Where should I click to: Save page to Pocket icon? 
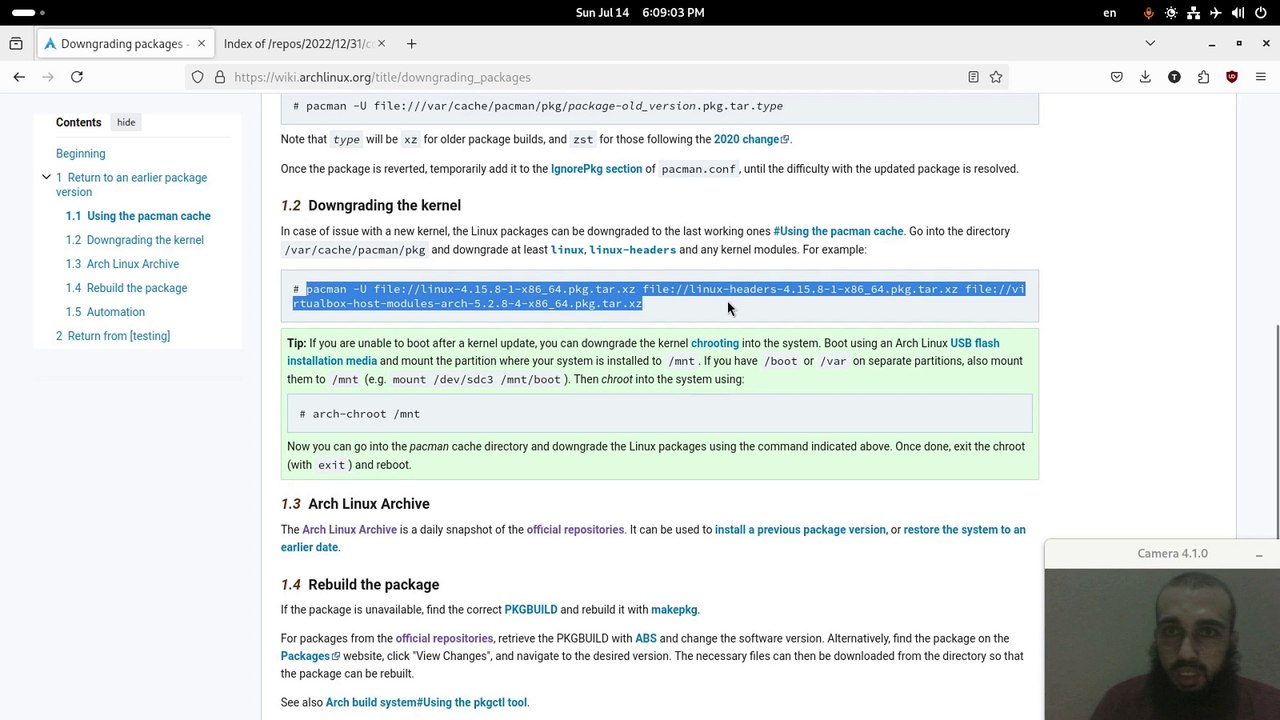pos(1117,77)
